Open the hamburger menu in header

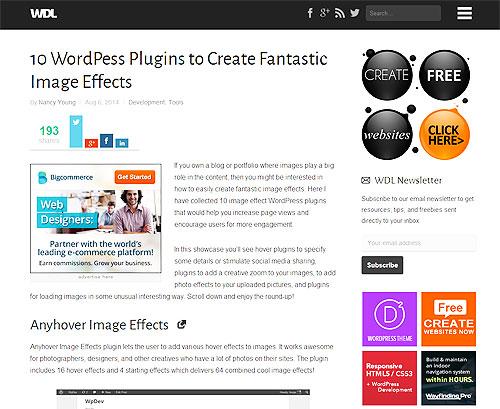point(465,13)
